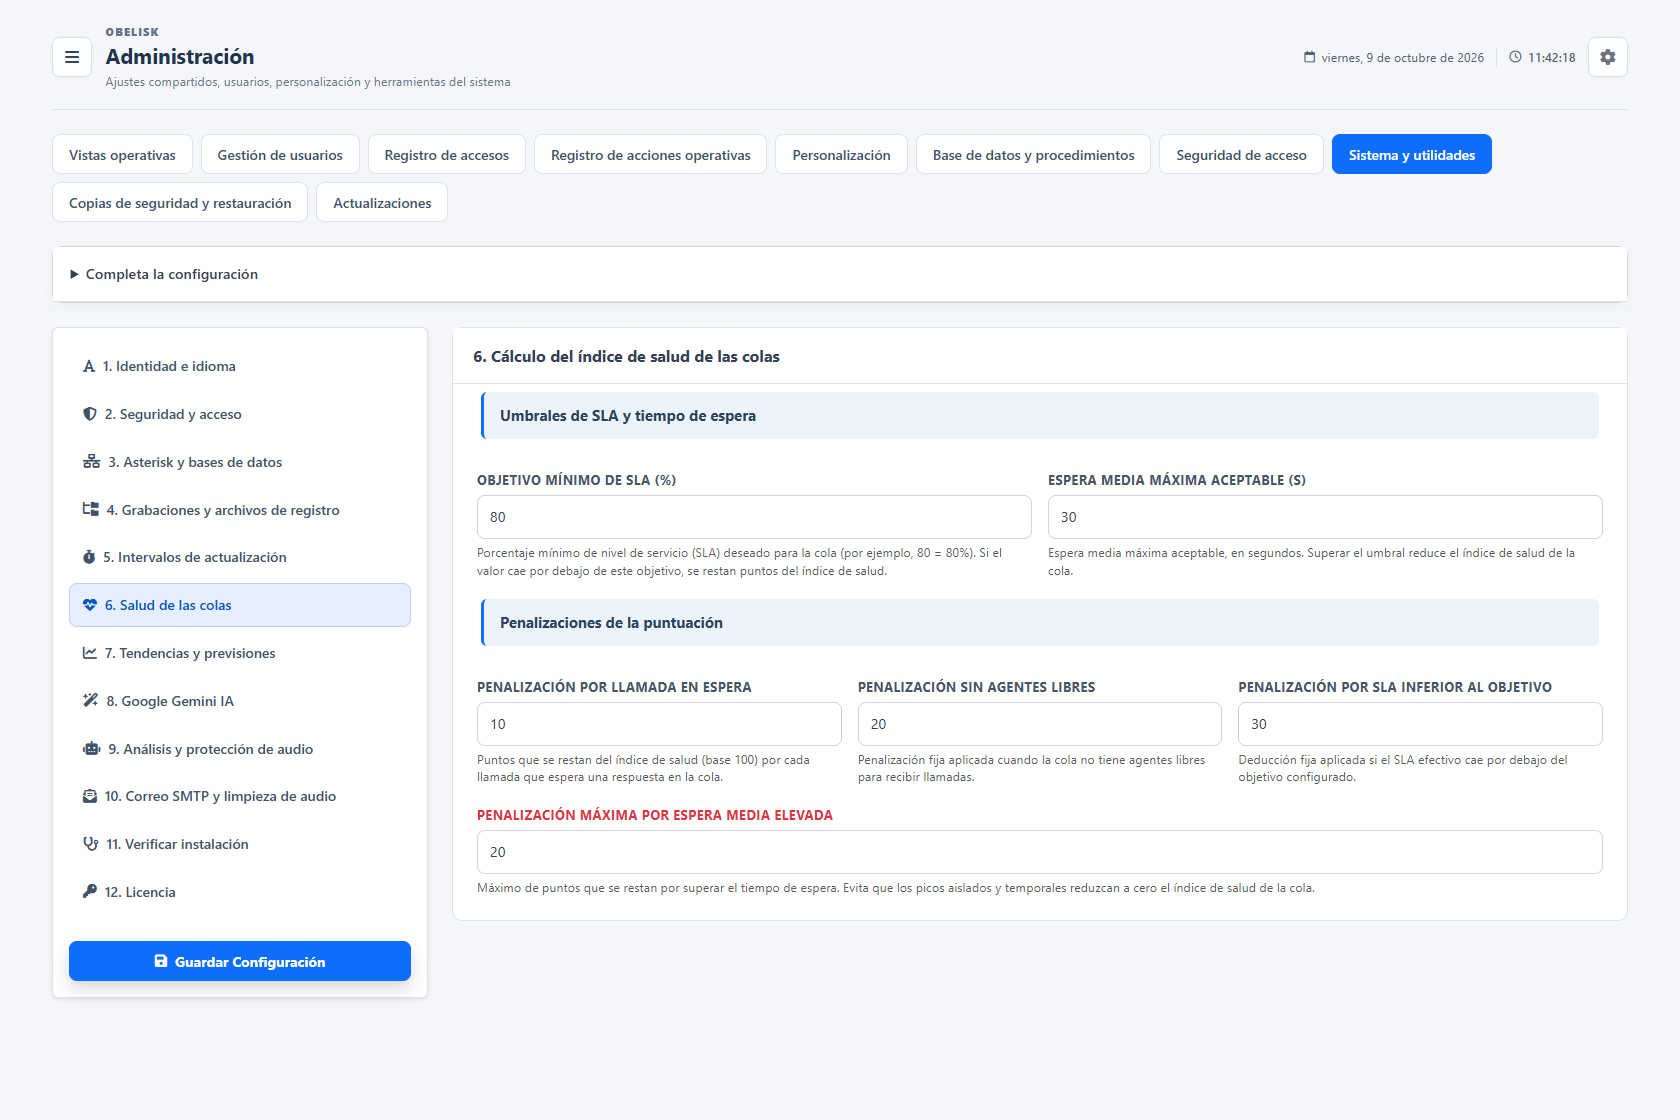Open the Gestión de usuarios tab
1680x1120 pixels.
[280, 155]
